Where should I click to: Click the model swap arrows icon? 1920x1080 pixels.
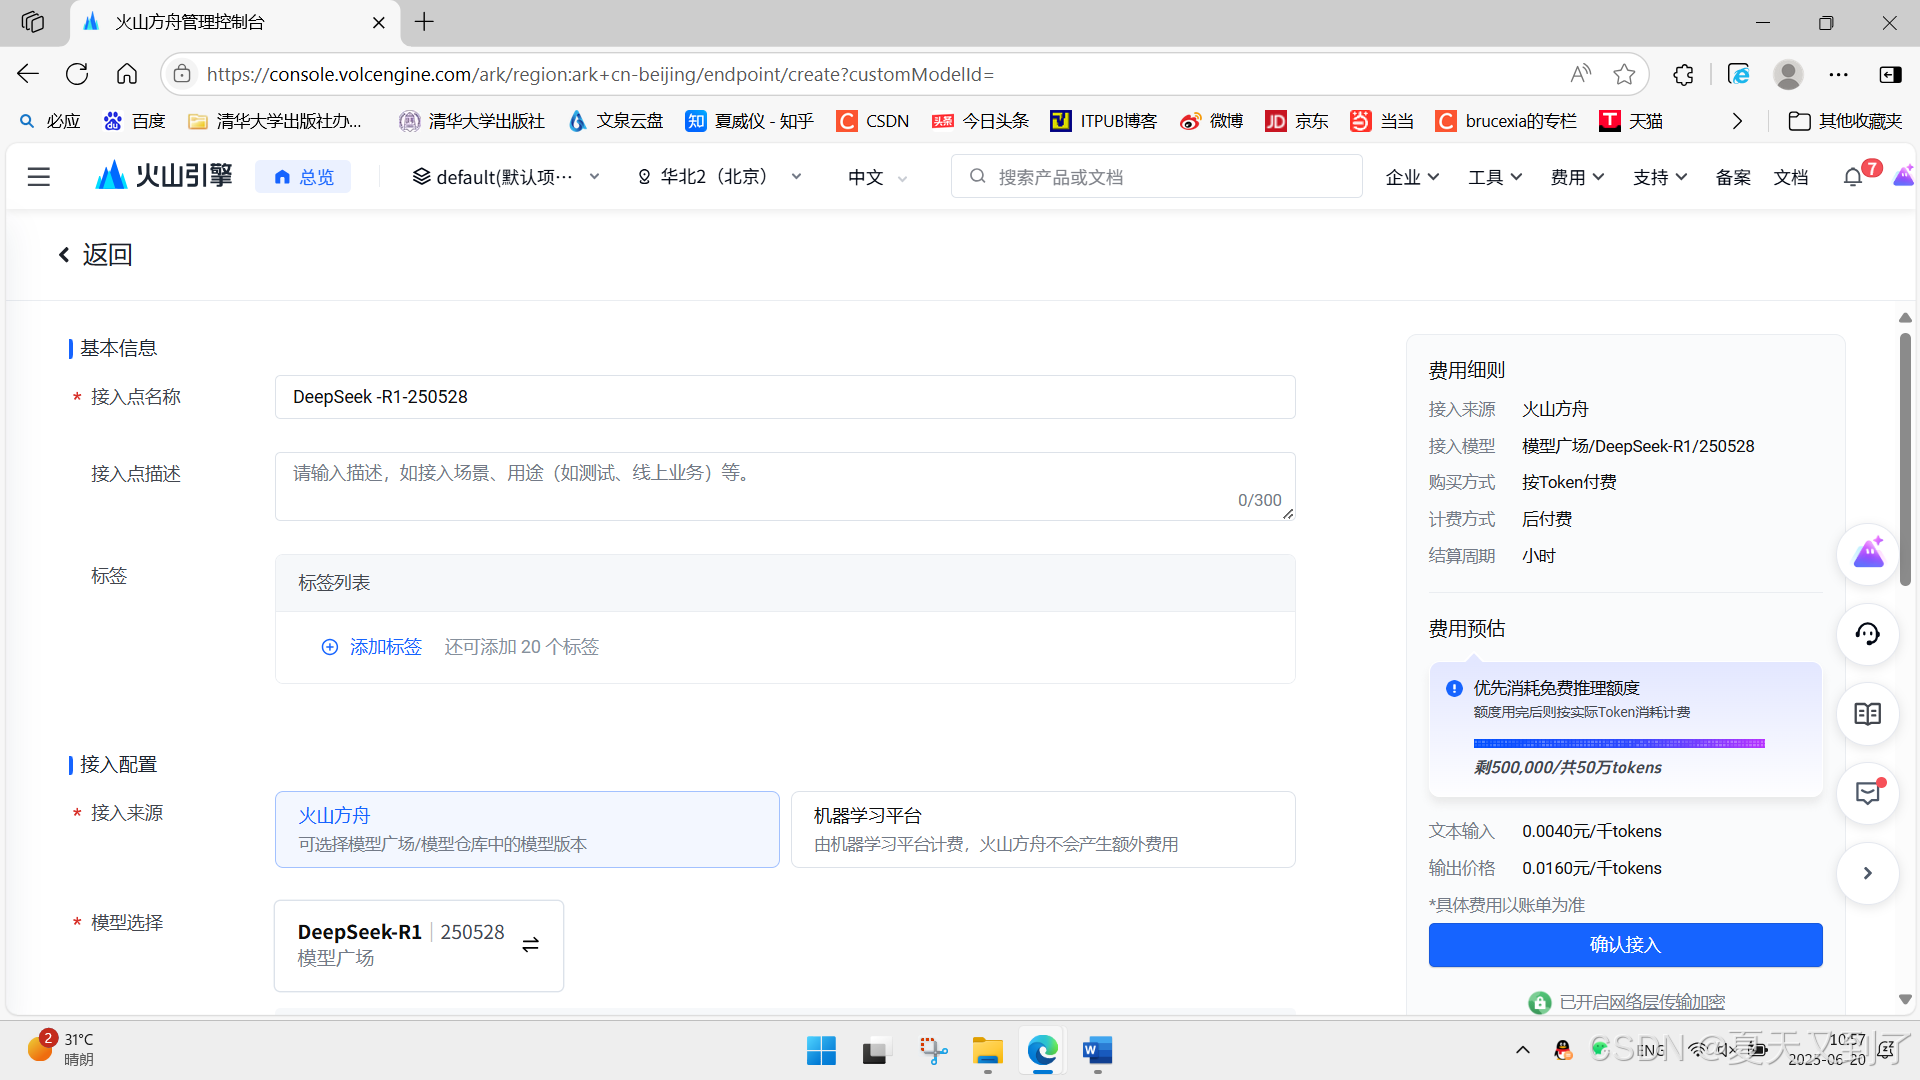(531, 945)
